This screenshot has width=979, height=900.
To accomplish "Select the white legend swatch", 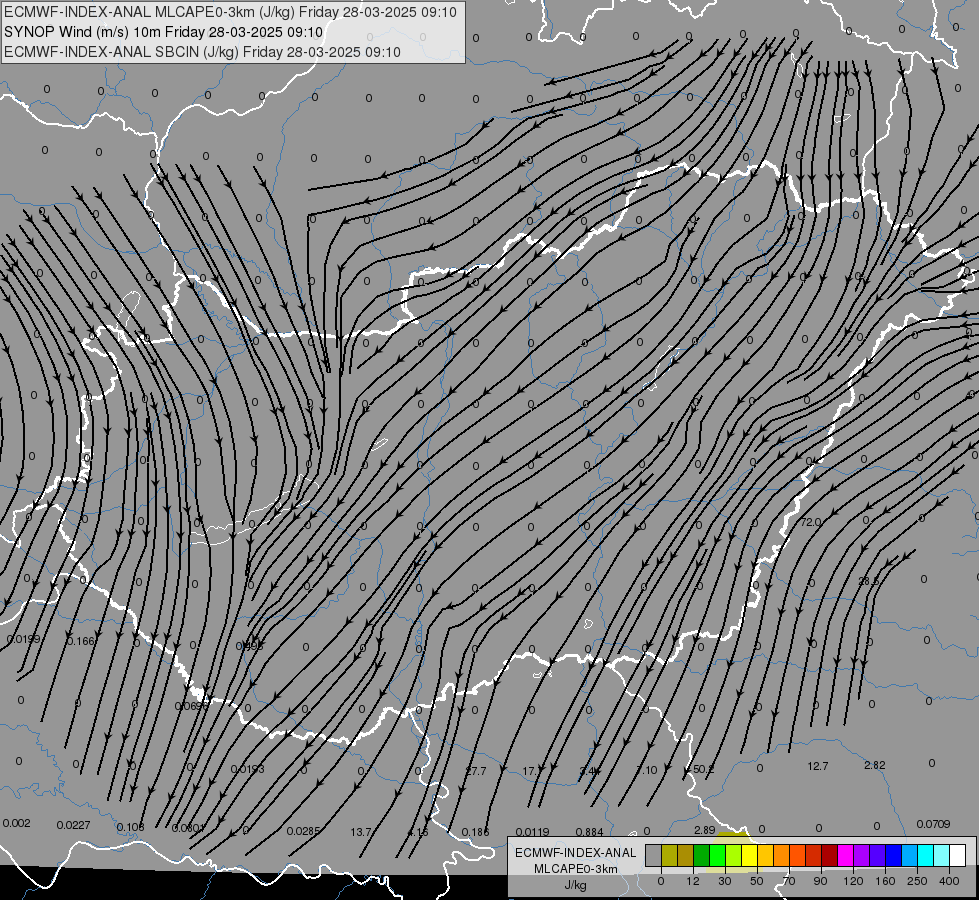I will (x=957, y=856).
